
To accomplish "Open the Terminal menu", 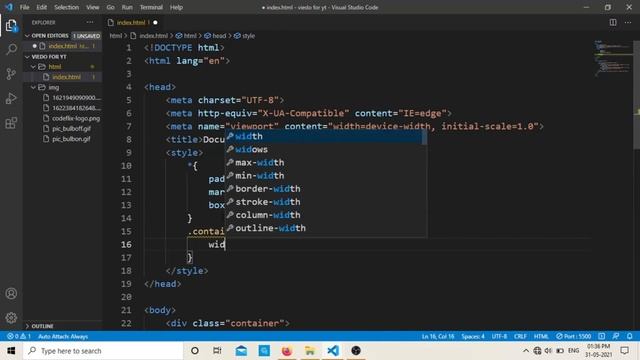I will (x=151, y=7).
